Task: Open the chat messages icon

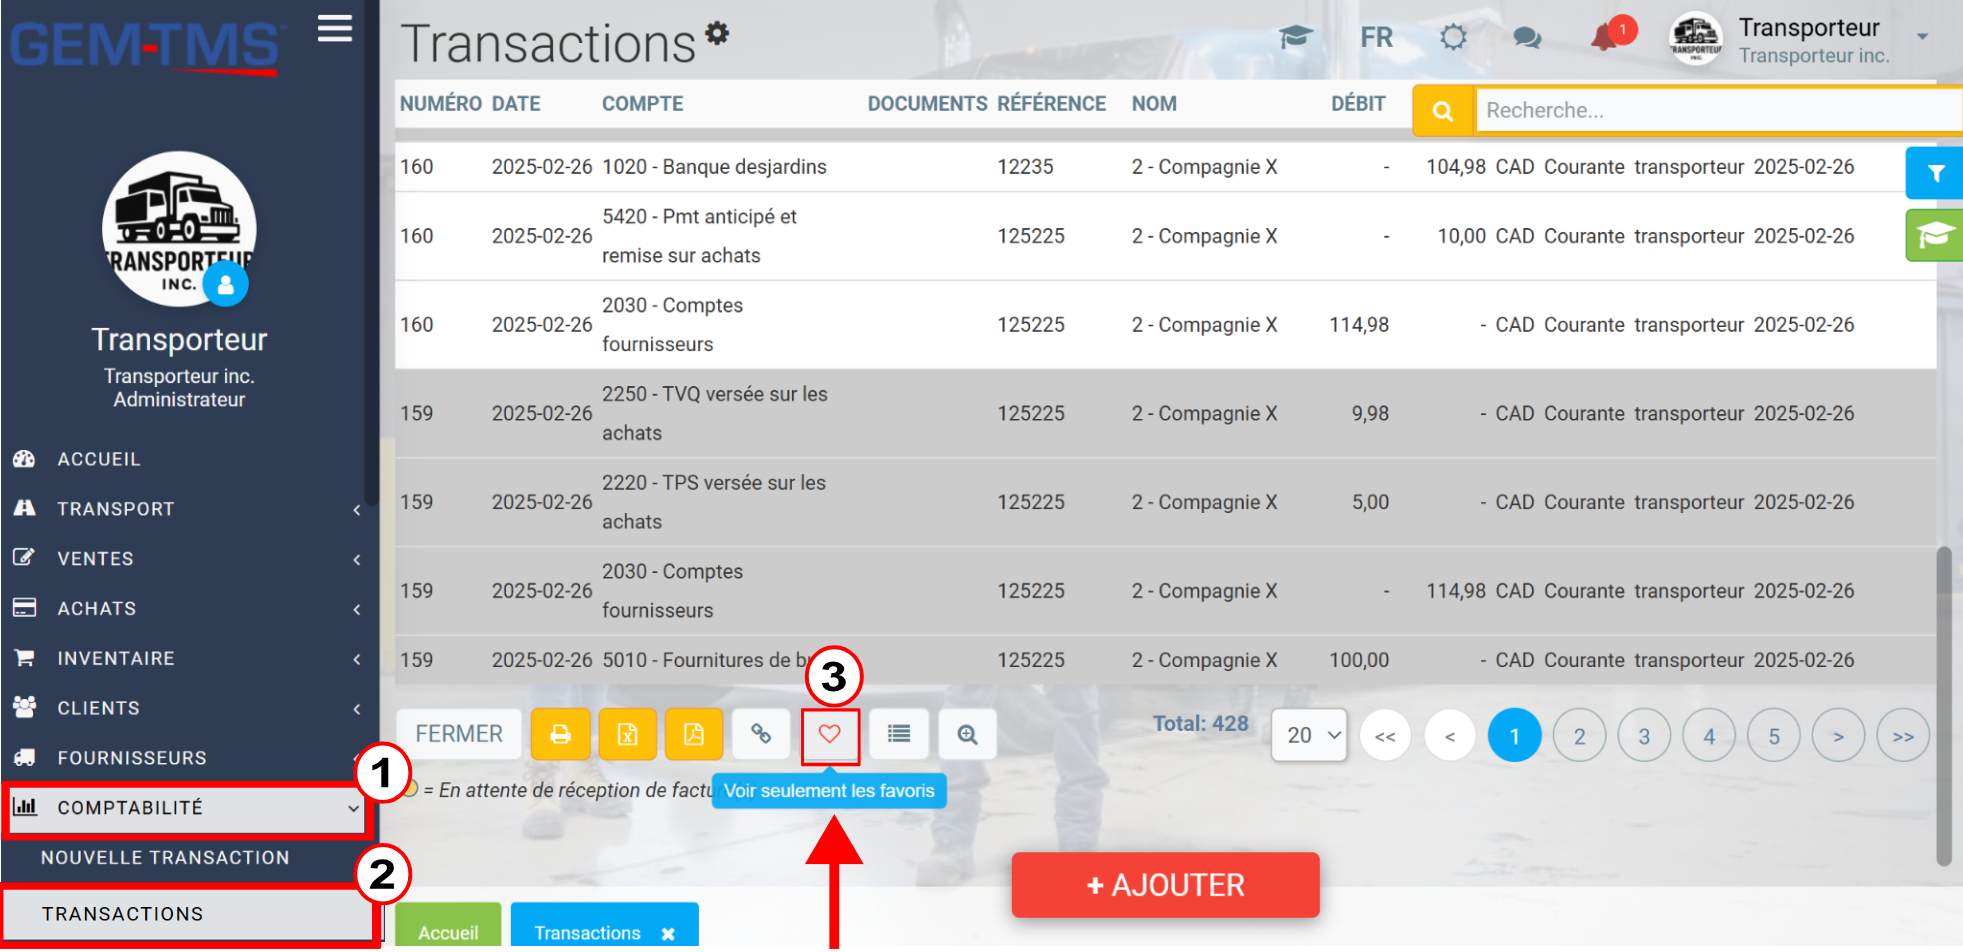Action: coord(1527,38)
